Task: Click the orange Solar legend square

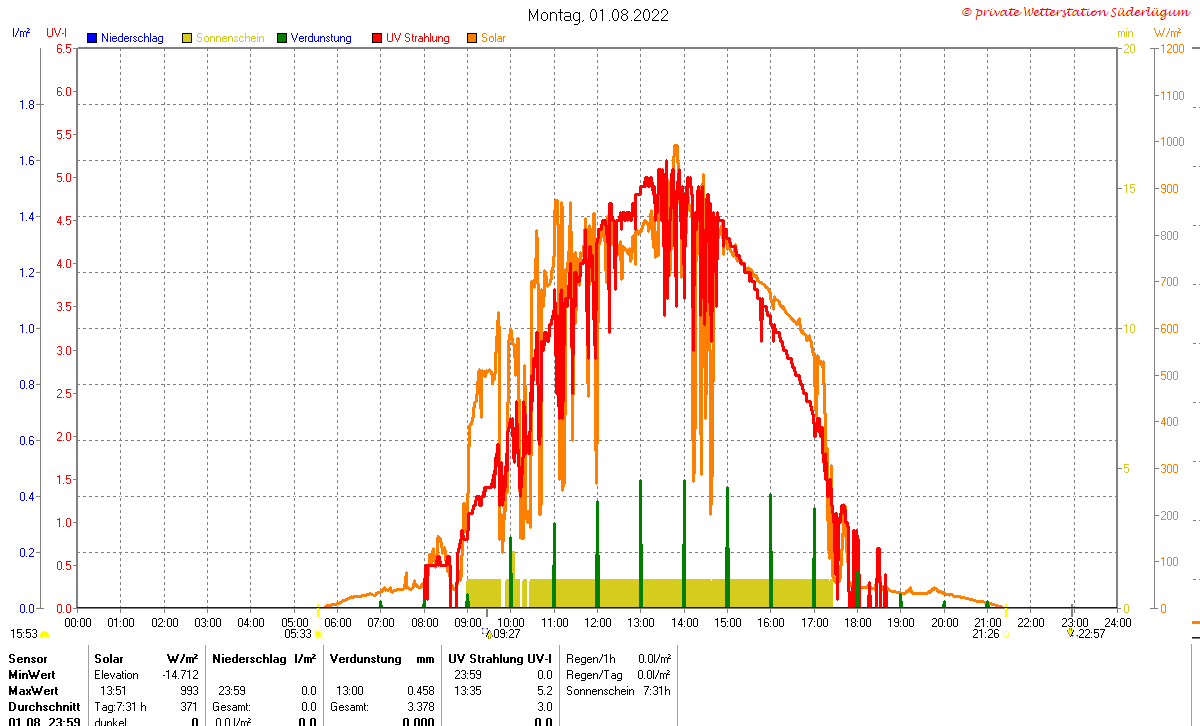Action: (x=472, y=38)
